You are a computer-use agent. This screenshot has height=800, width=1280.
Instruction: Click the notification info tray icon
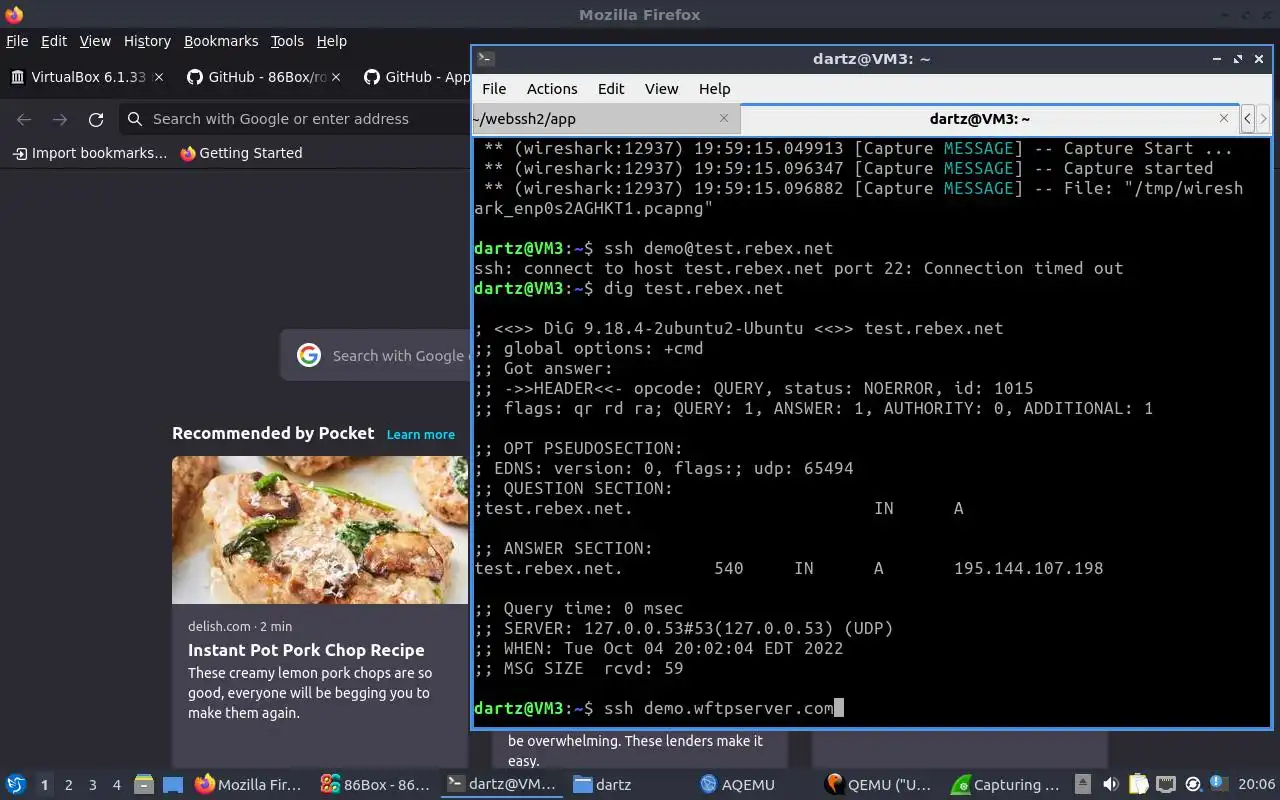tap(1218, 784)
